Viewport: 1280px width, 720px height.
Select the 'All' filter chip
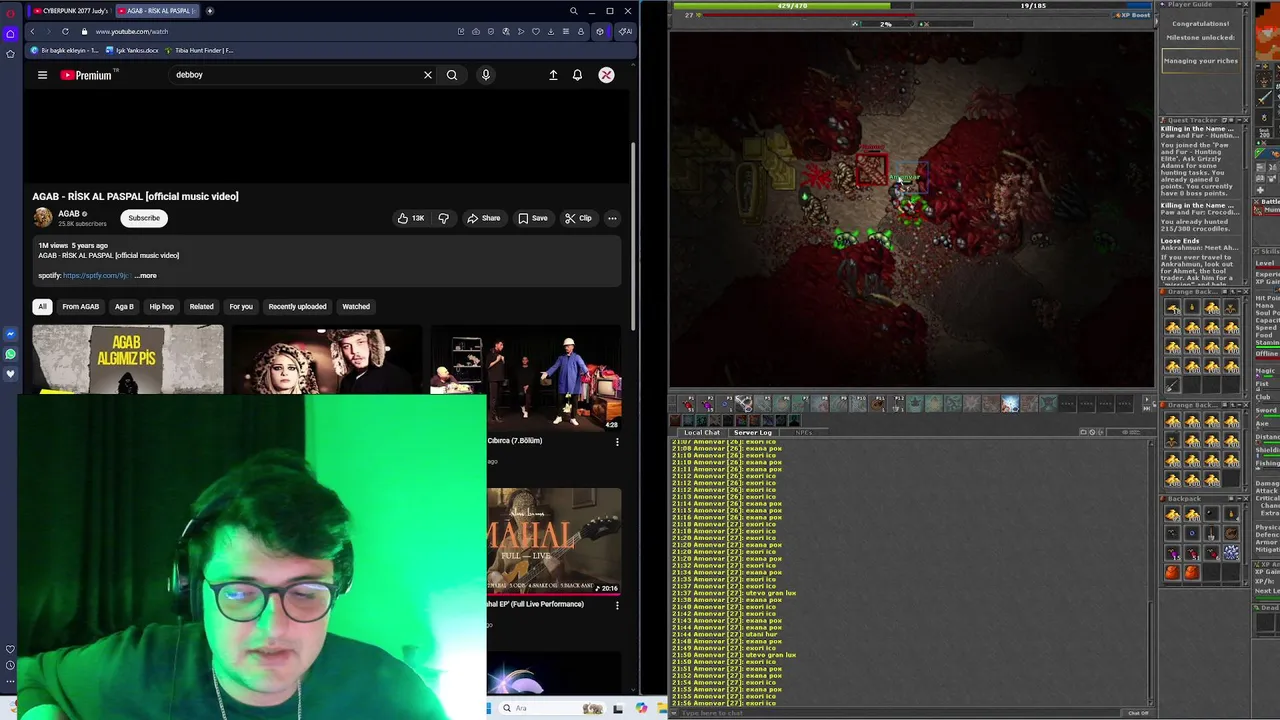[x=42, y=307]
